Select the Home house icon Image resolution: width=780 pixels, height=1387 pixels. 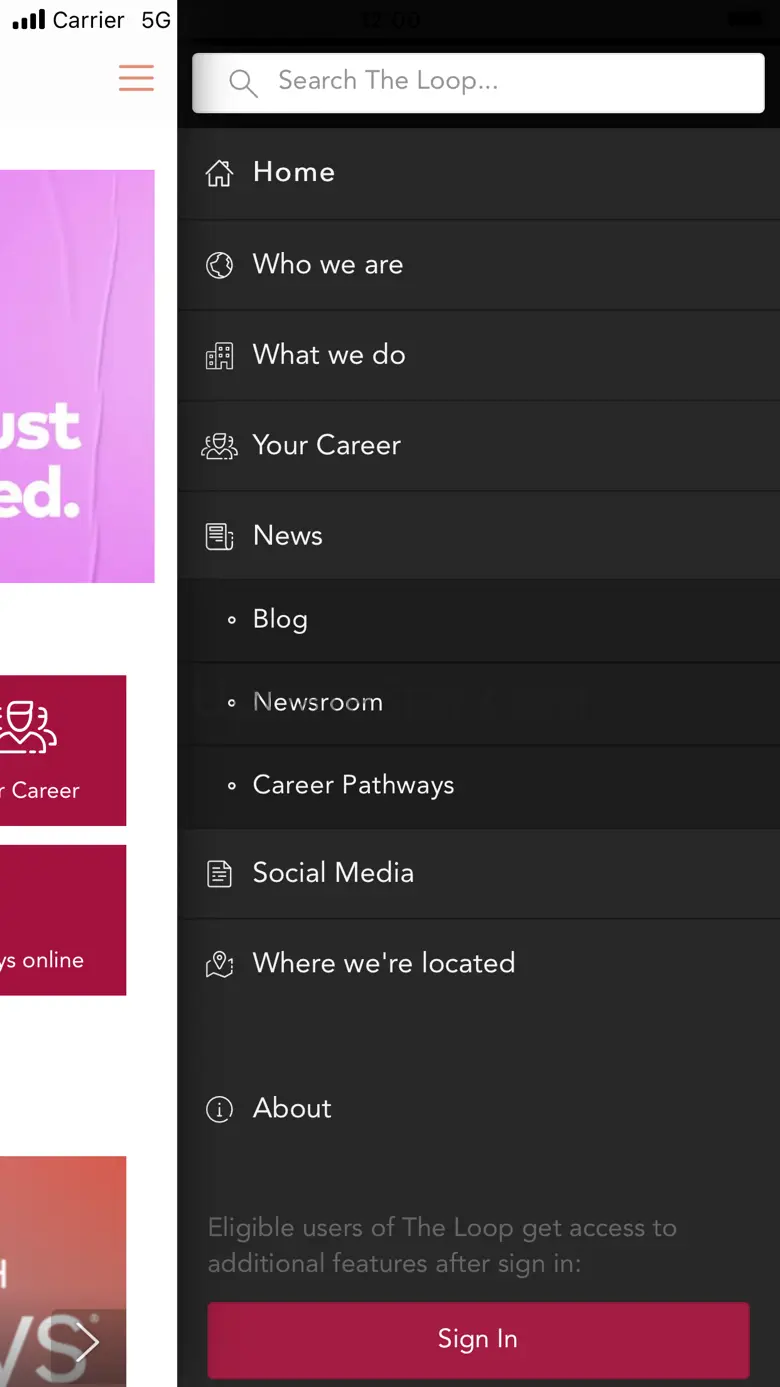pyautogui.click(x=219, y=173)
